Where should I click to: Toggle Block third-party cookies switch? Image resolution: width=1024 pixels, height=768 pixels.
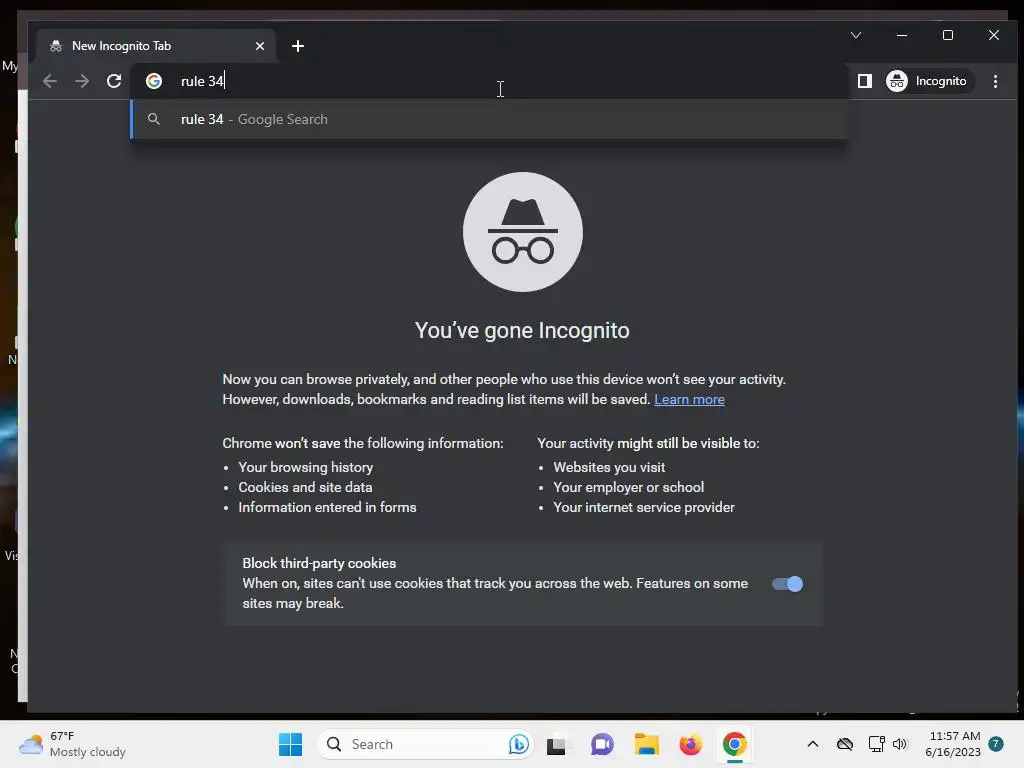[787, 584]
